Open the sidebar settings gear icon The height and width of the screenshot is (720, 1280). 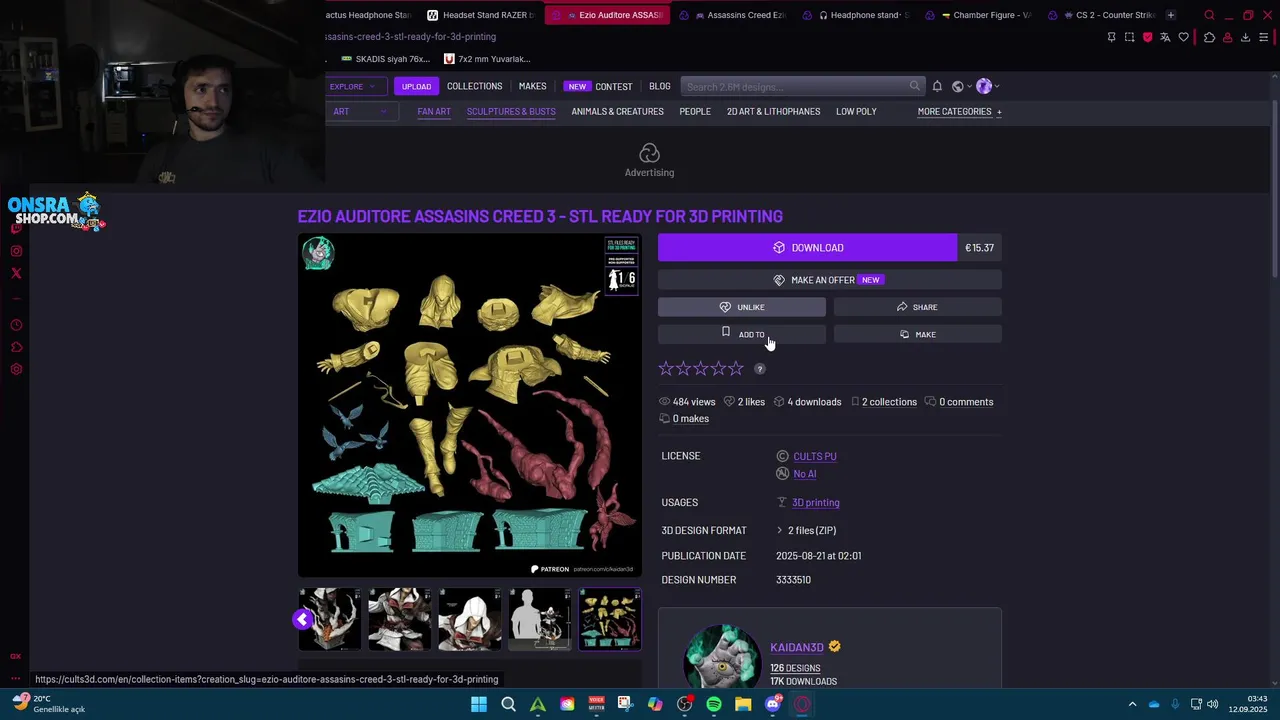tap(16, 369)
